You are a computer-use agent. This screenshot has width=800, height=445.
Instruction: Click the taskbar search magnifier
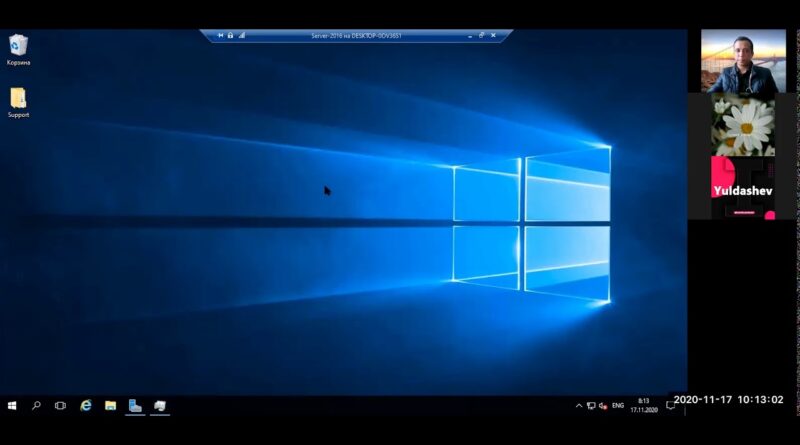point(36,406)
